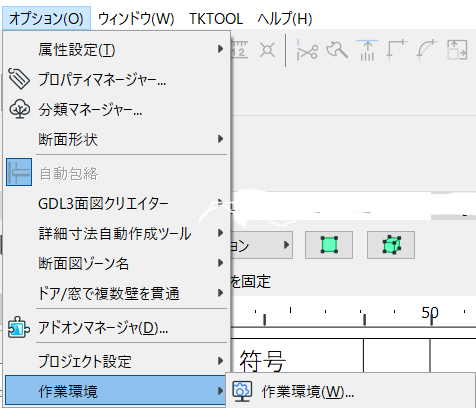The image size is (476, 408).
Task: Click the Property Manager tag icon
Action: 19,79
